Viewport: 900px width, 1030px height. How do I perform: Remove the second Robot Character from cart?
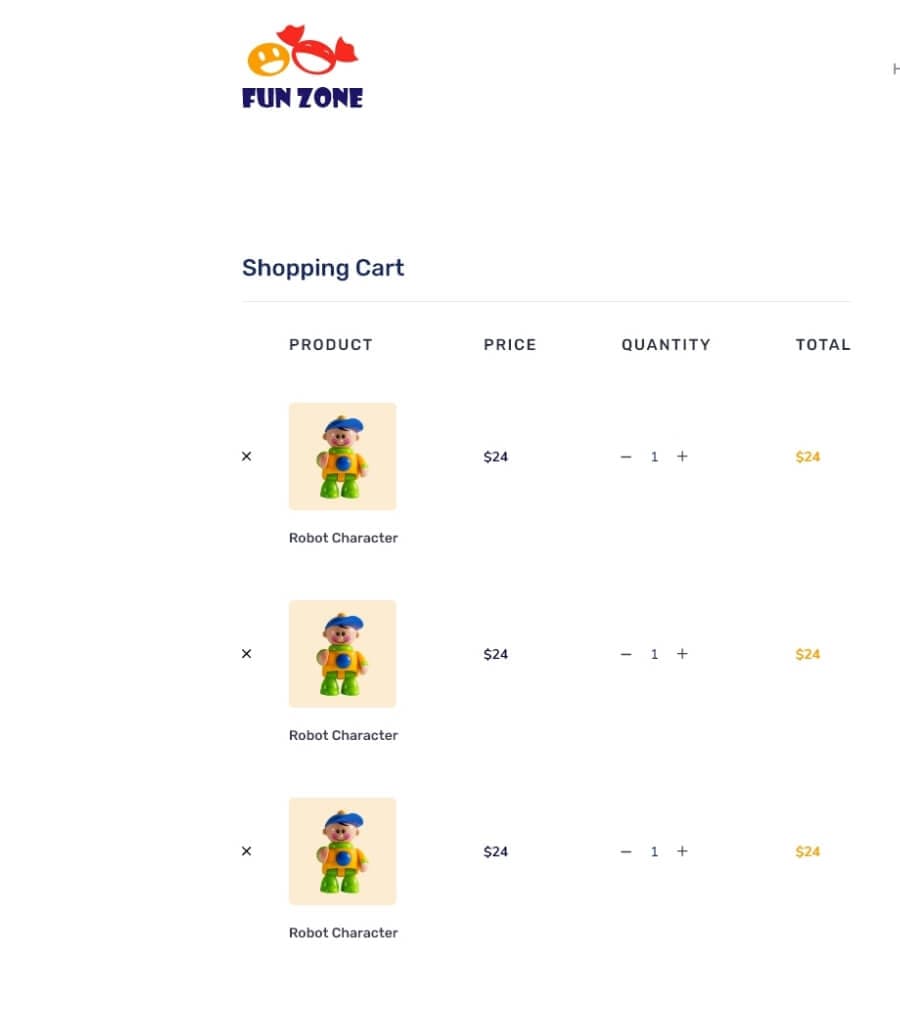247,654
